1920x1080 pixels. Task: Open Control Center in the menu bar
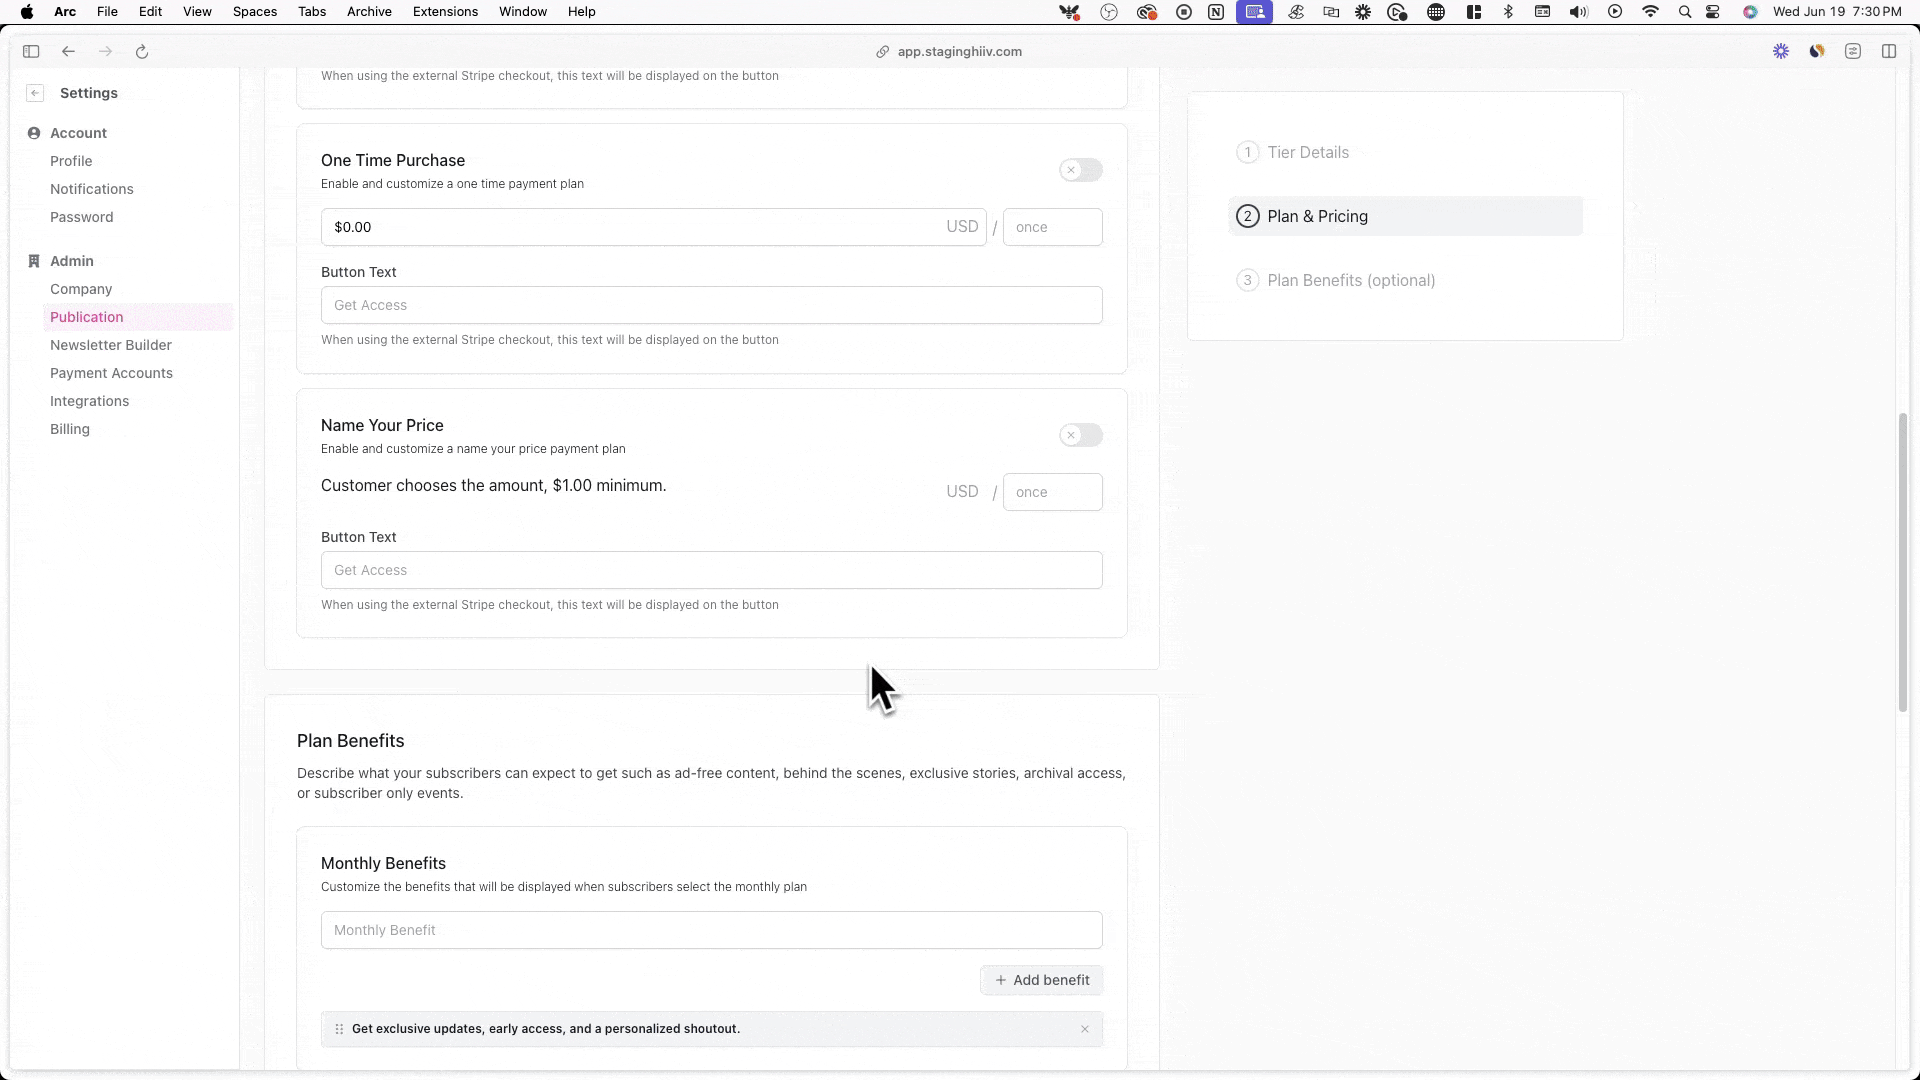click(x=1713, y=12)
